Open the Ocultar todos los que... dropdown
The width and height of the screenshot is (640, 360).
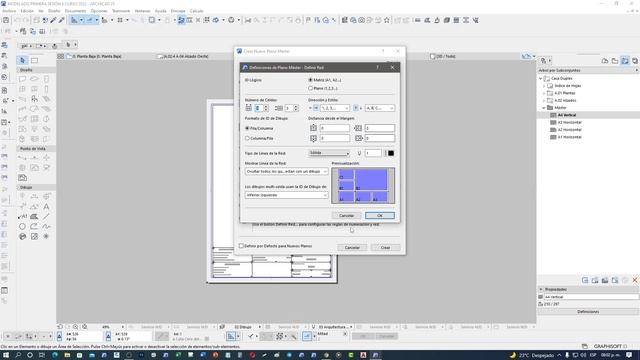click(287, 171)
